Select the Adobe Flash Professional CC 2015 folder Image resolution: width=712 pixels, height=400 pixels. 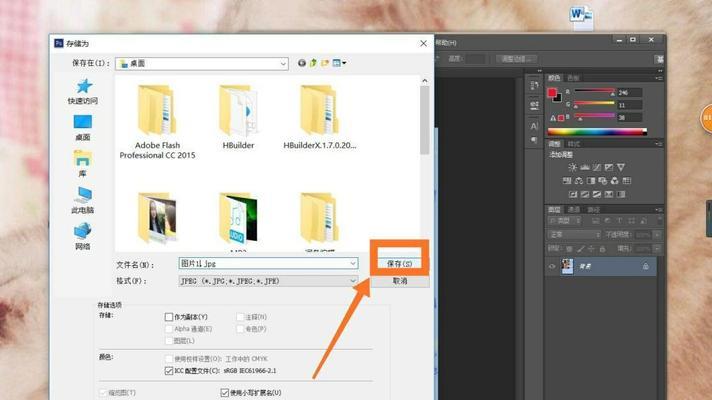point(157,123)
